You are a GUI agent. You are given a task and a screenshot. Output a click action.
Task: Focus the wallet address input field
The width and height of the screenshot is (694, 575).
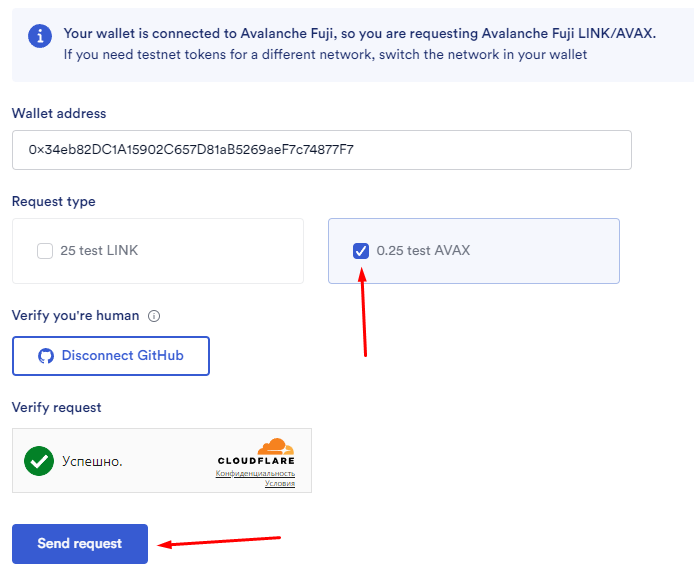321,150
